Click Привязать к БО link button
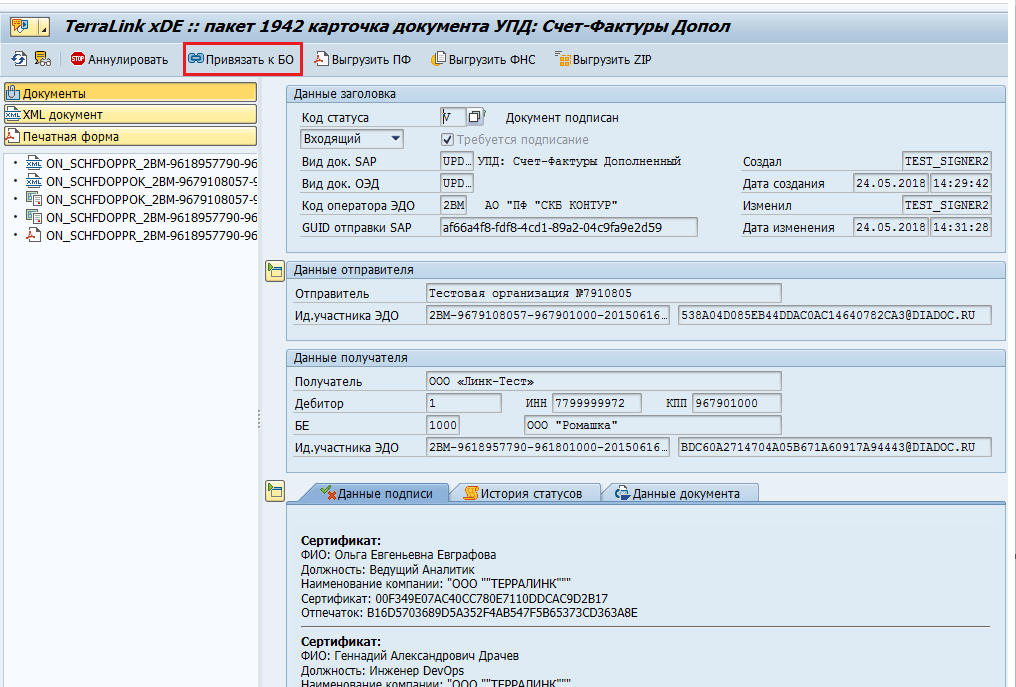This screenshot has width=1016, height=687. coord(242,60)
